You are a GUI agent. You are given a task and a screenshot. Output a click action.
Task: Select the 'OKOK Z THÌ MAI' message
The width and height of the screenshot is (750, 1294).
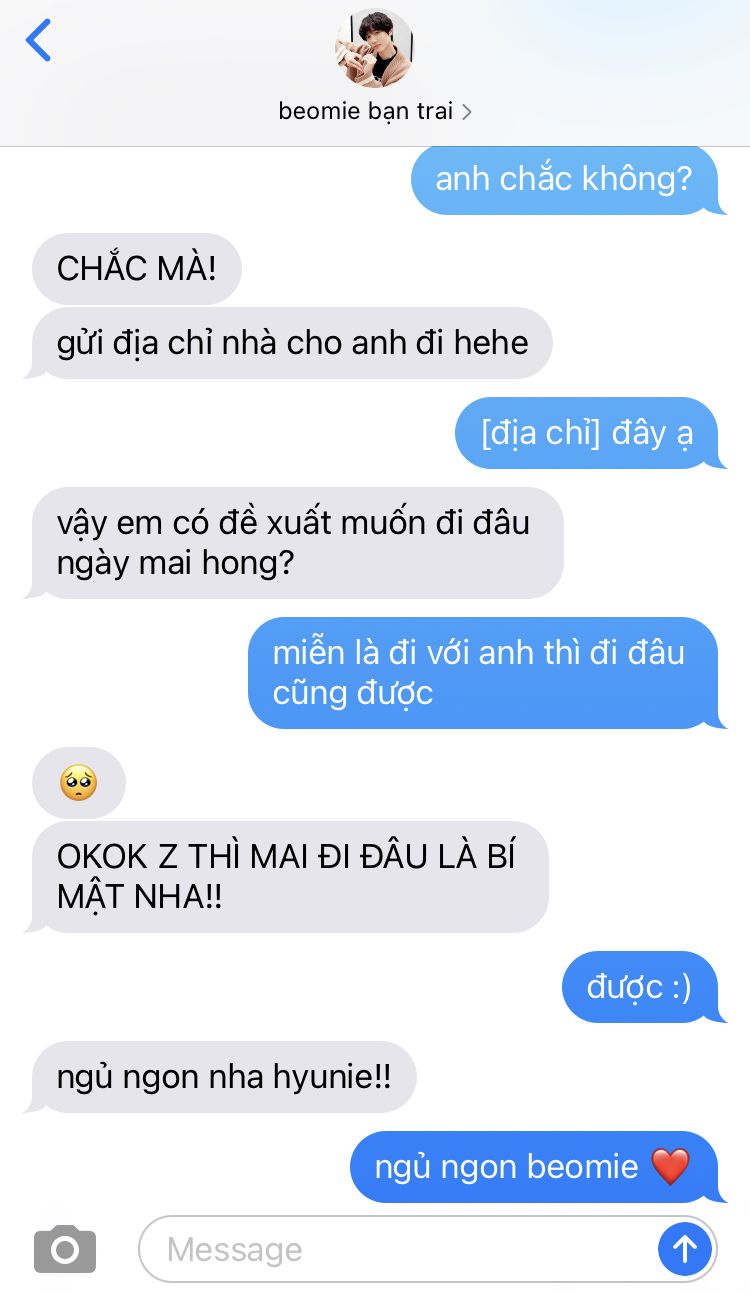coord(290,876)
